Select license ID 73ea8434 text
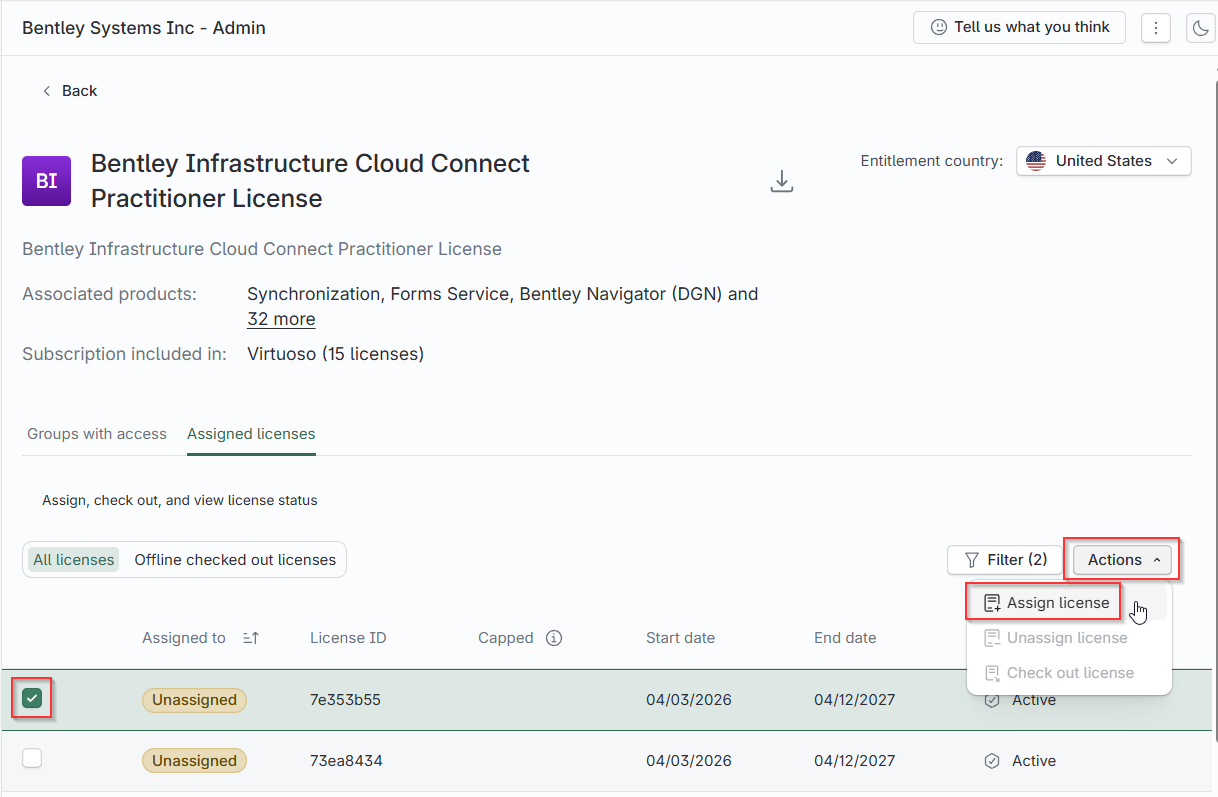This screenshot has width=1218, height=797. (346, 761)
